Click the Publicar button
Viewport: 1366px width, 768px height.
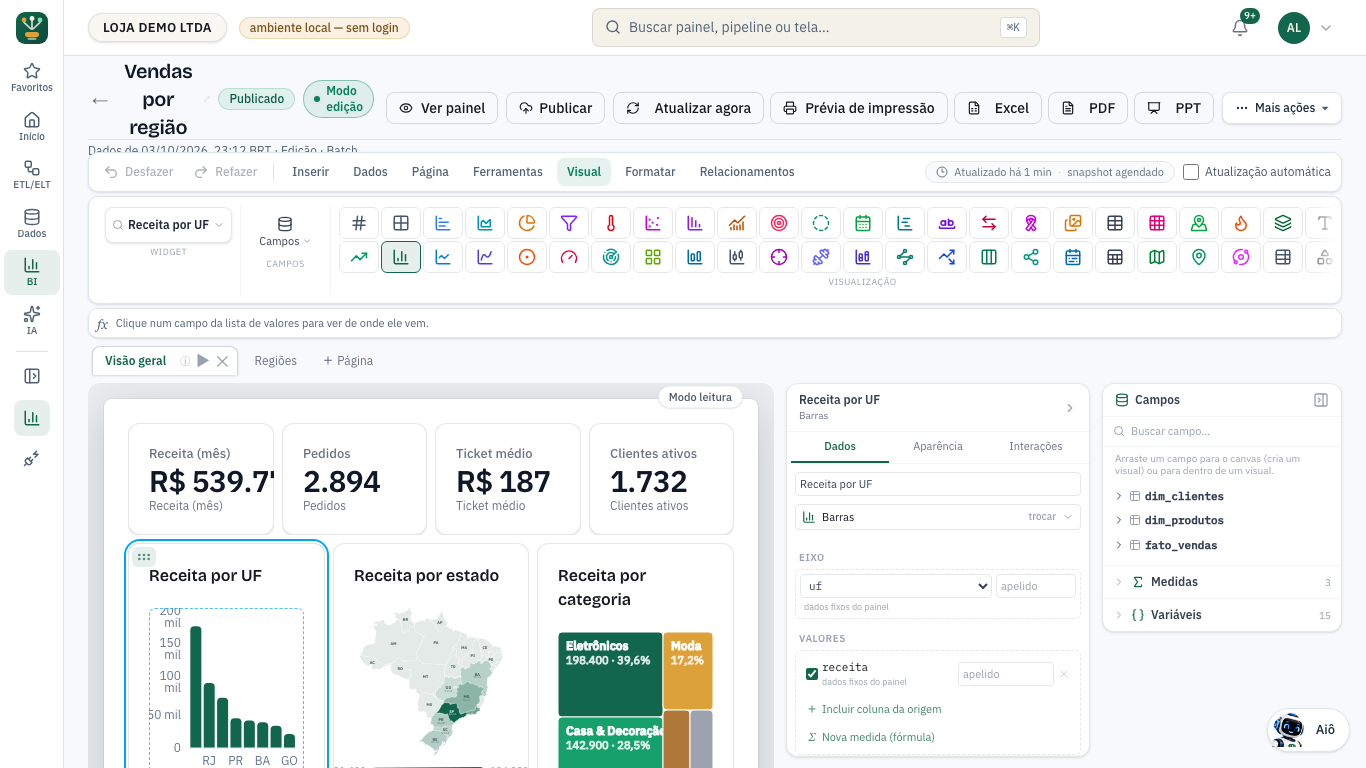click(555, 108)
